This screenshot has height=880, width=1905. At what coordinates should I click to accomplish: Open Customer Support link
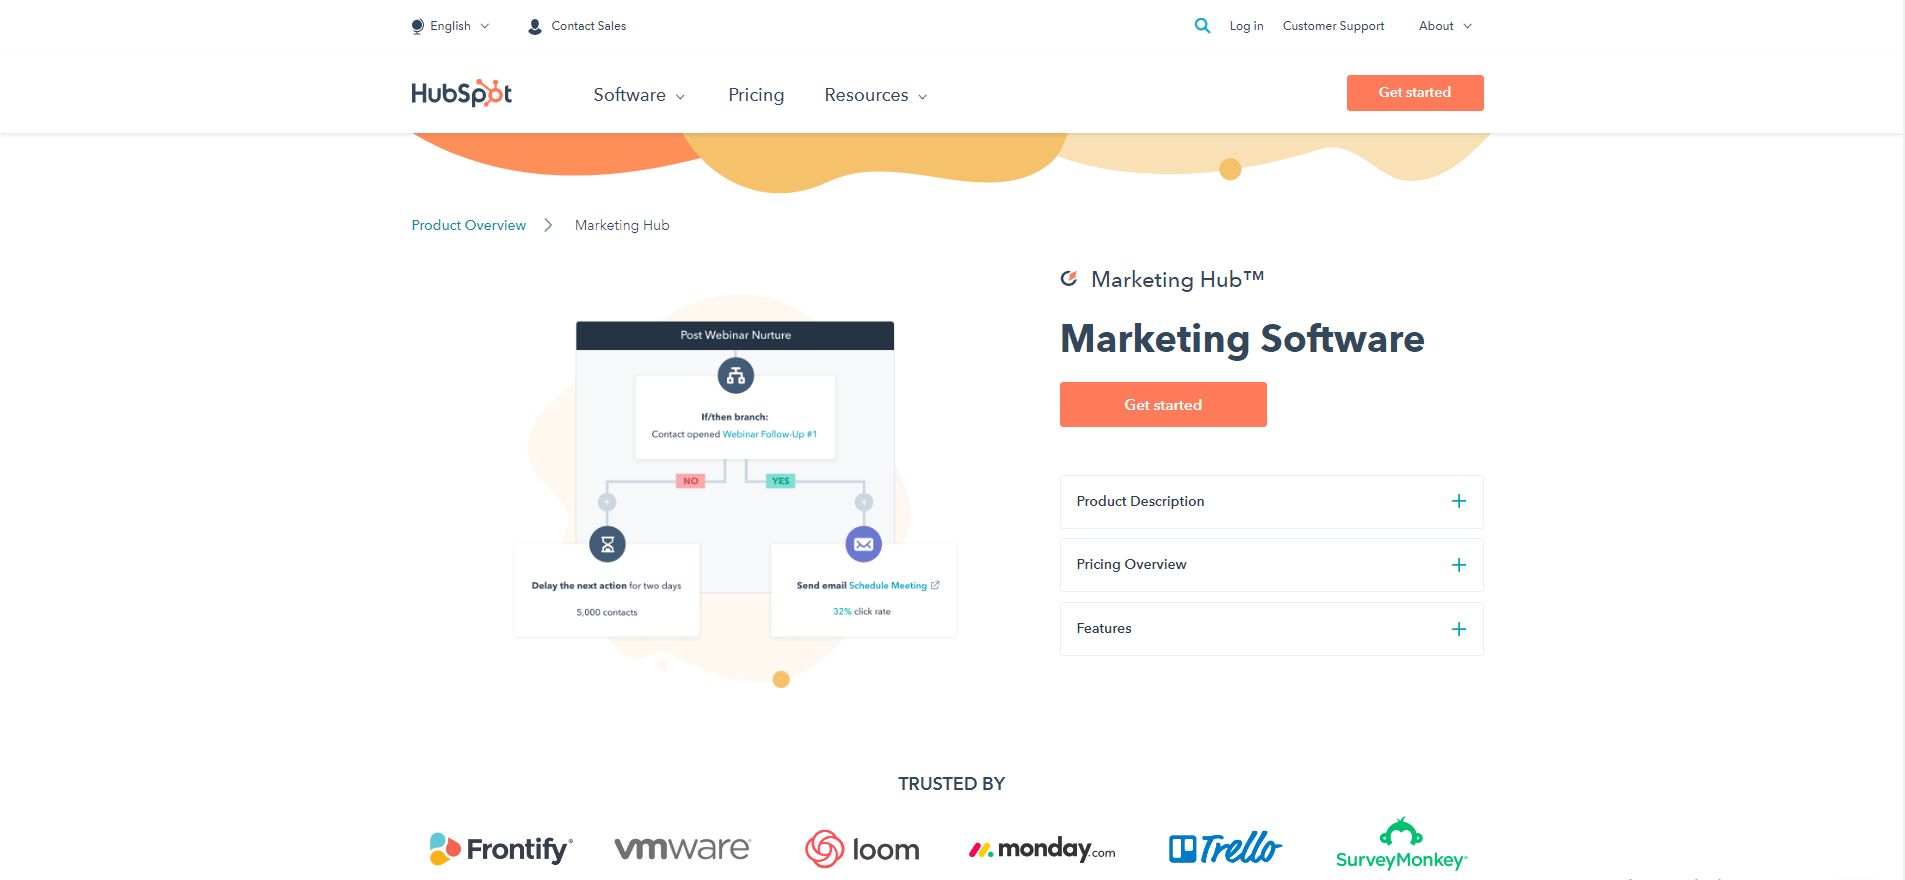[1333, 26]
